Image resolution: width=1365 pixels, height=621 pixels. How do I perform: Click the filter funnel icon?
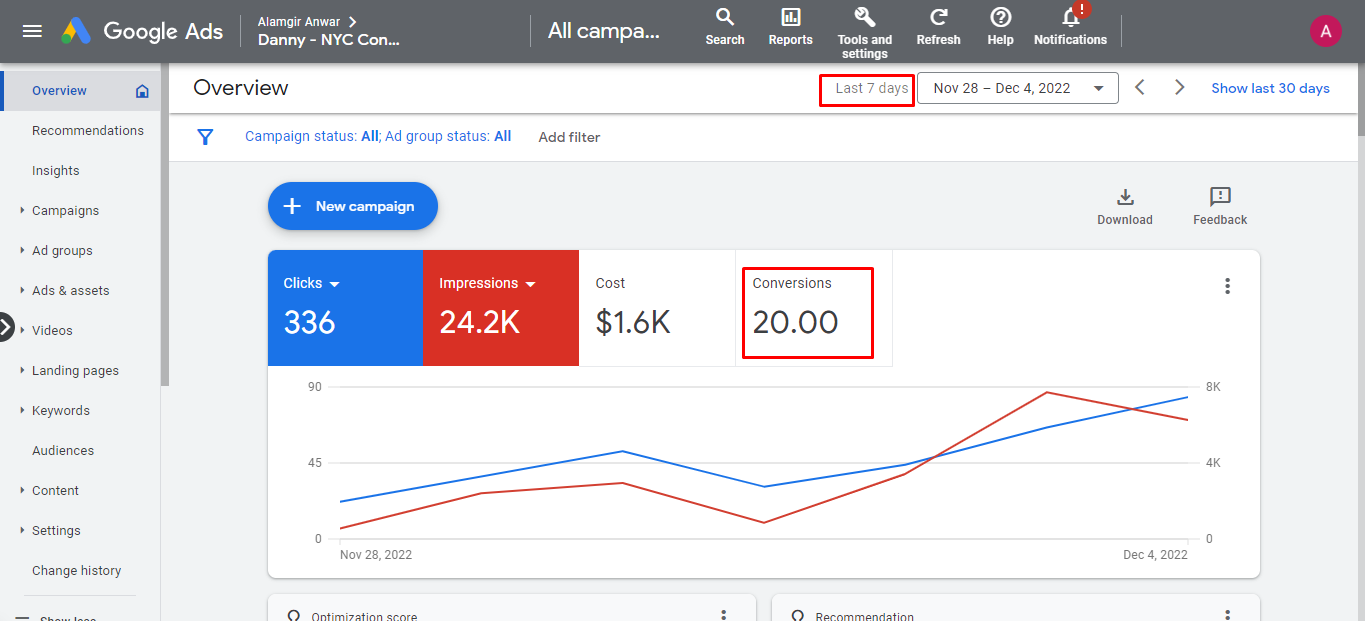click(x=205, y=137)
